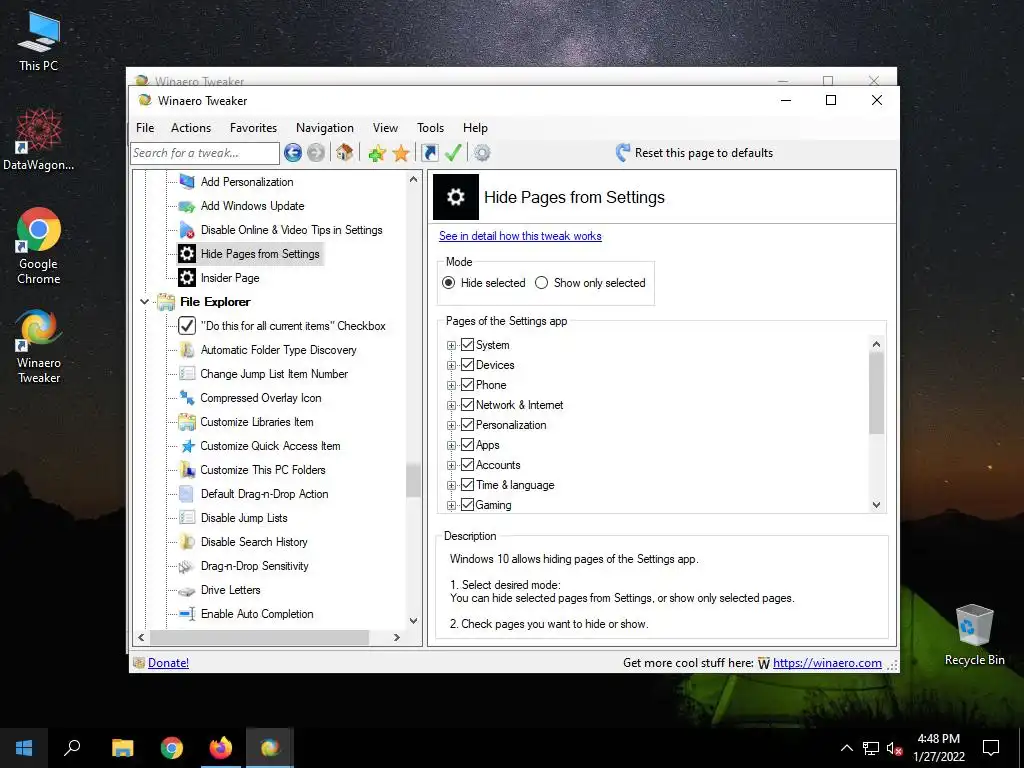Screen dimensions: 1024x768
Task: Click the Customize This PC Folders icon
Action: 187,470
